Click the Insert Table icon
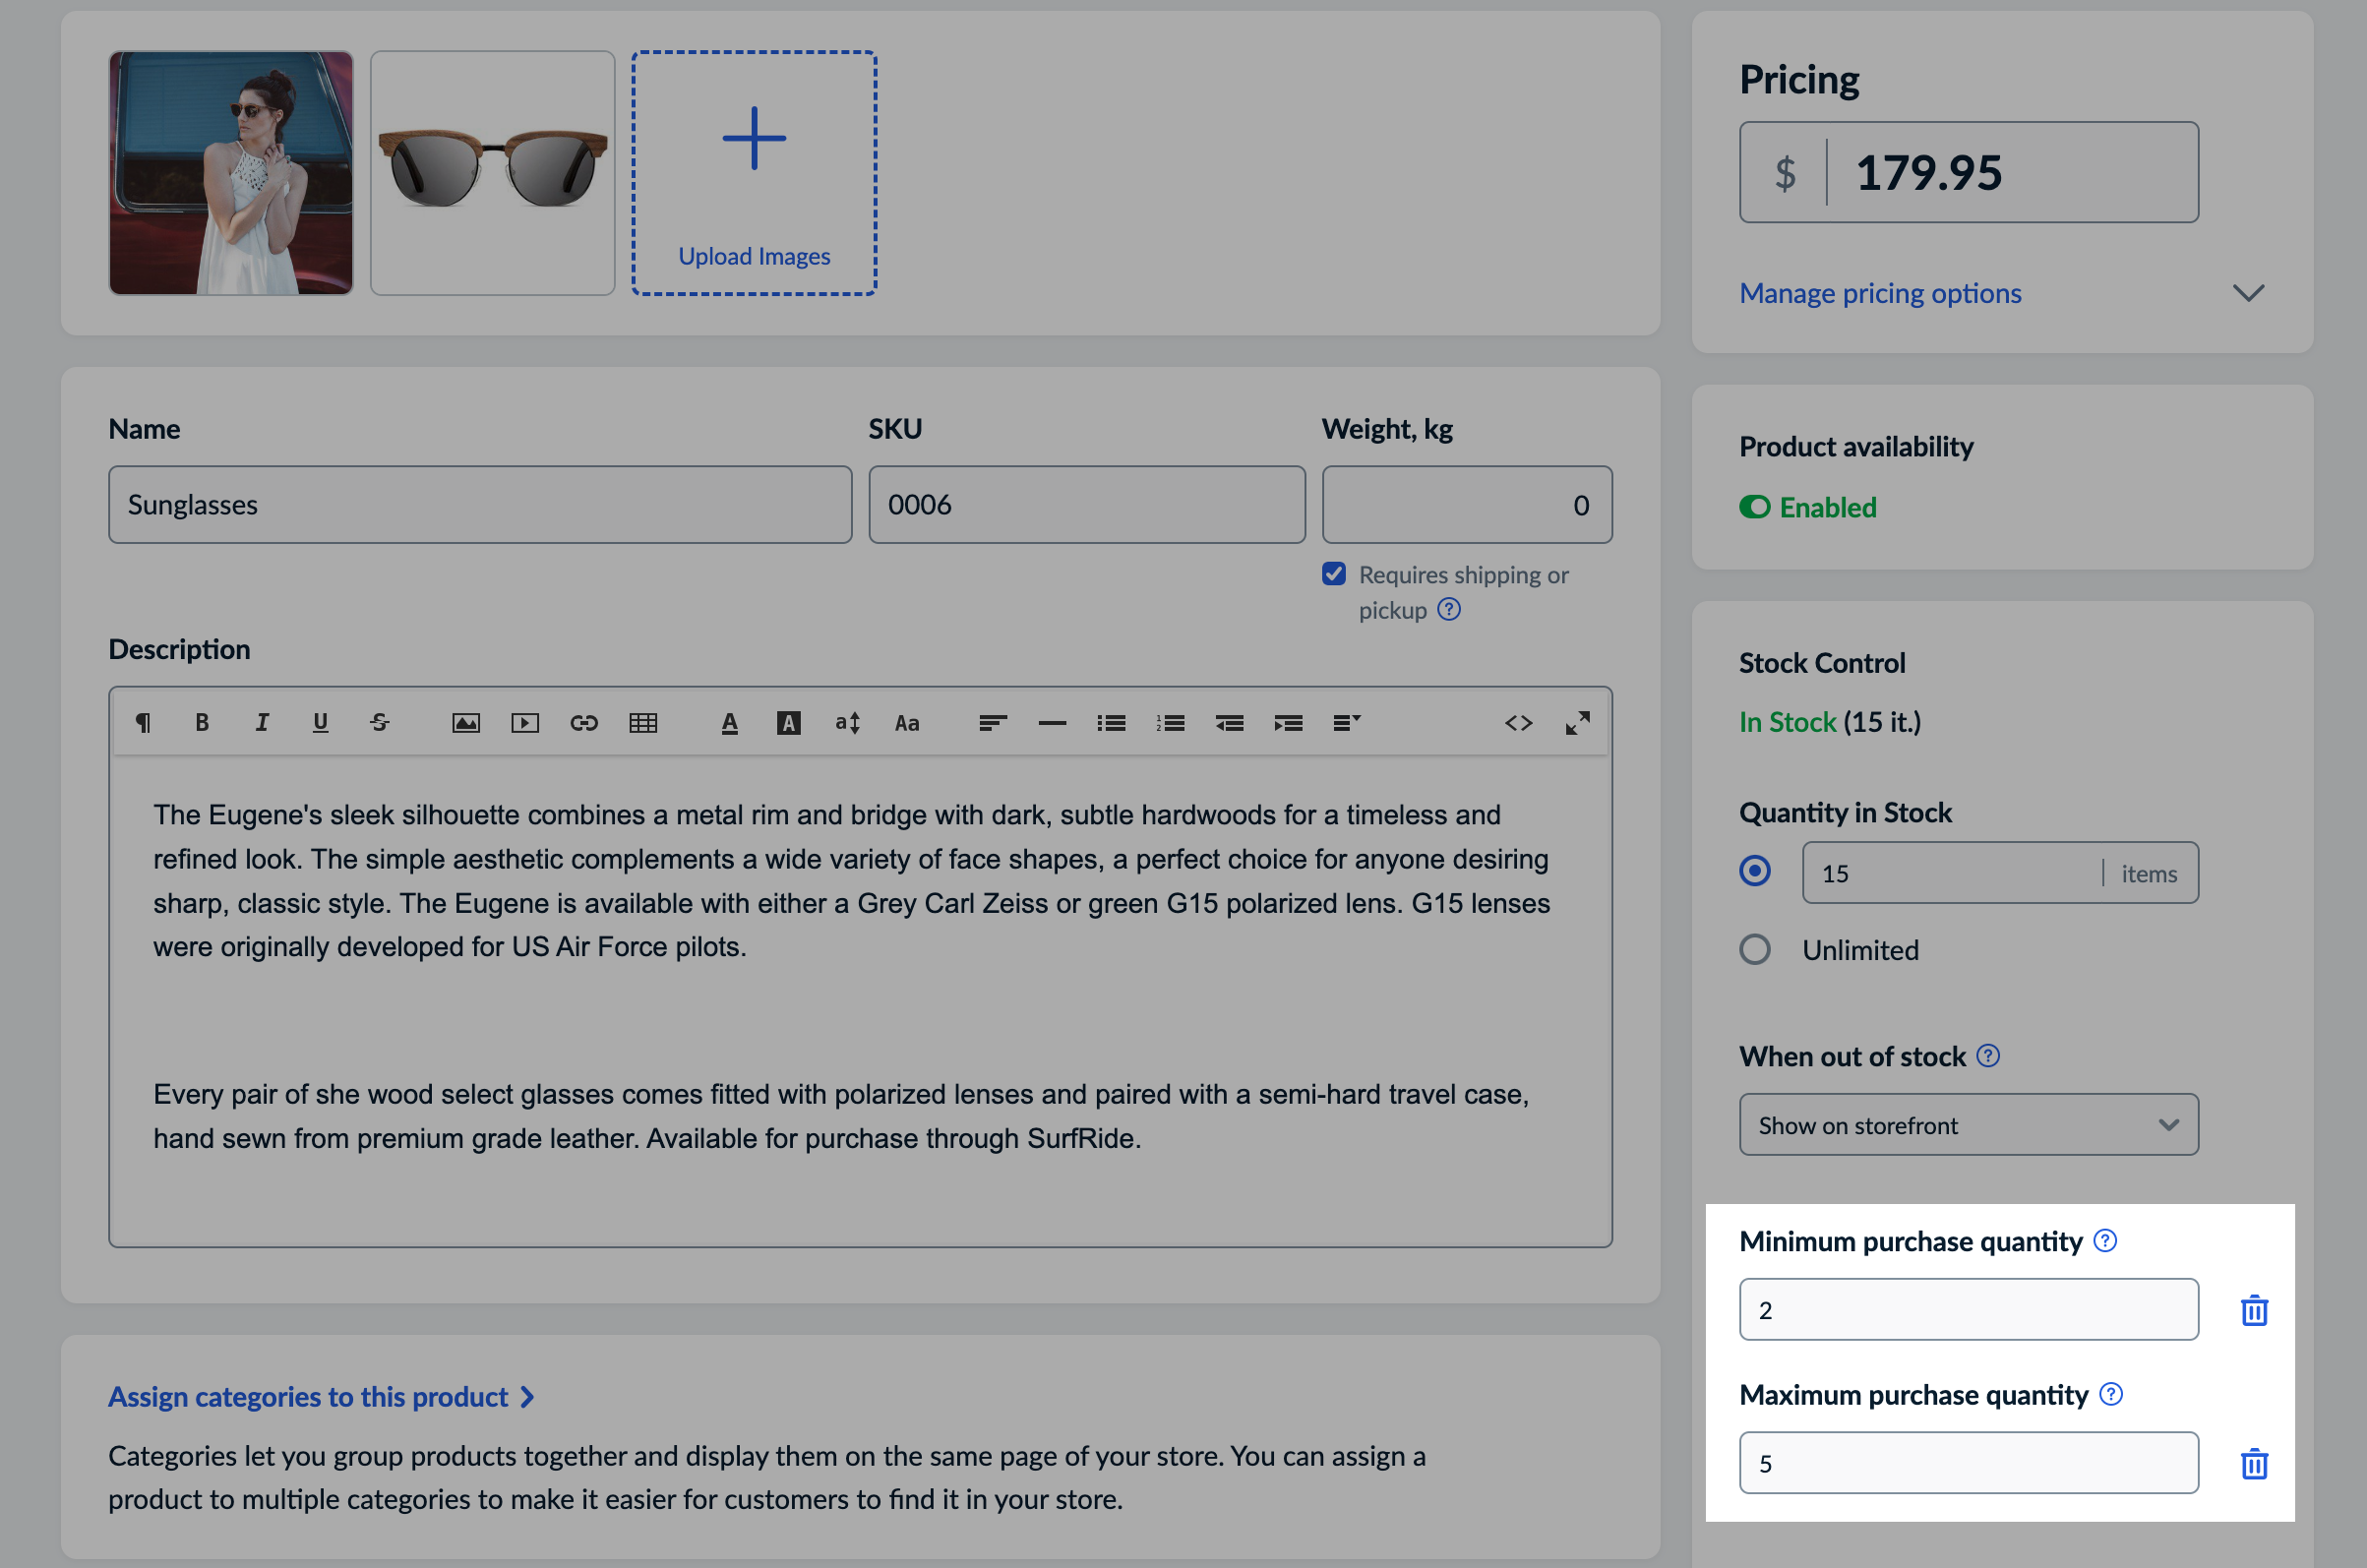 (x=645, y=721)
